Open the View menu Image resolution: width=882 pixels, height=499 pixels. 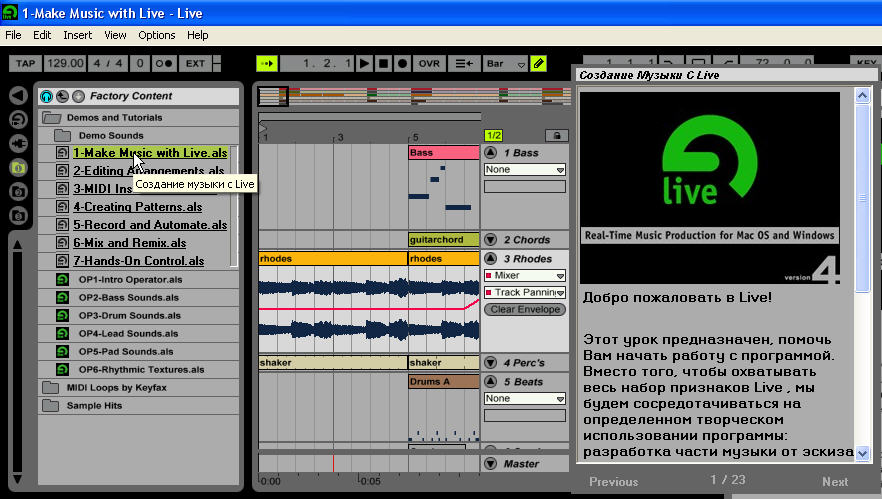(x=115, y=35)
